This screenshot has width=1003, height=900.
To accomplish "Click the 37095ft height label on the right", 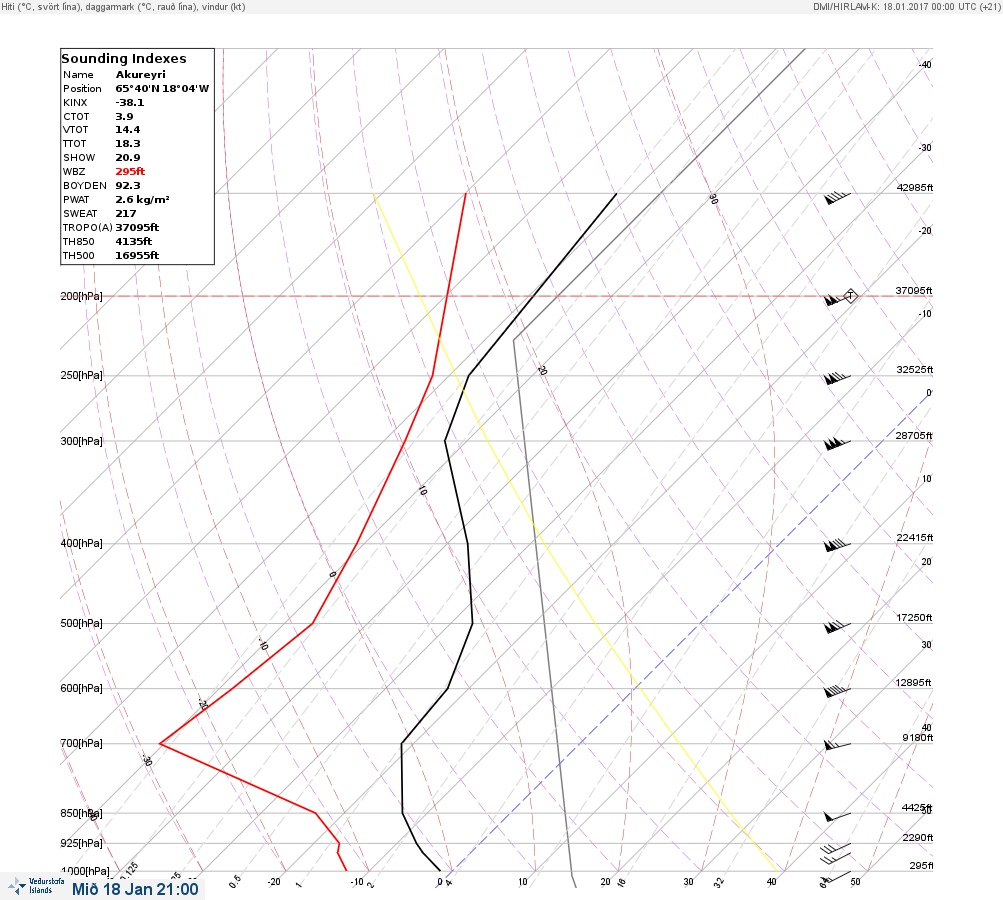I will pyautogui.click(x=914, y=290).
